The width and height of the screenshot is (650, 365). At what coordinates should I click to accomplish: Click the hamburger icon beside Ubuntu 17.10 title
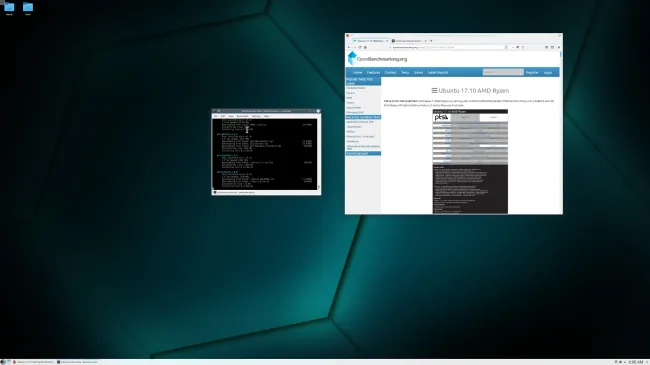[434, 90]
